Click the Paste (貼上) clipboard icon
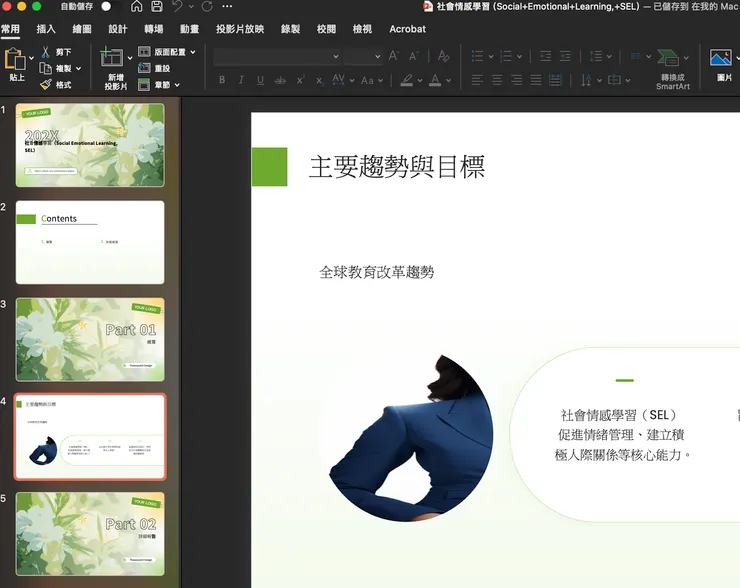Screen dimensions: 740x588 click(15, 59)
